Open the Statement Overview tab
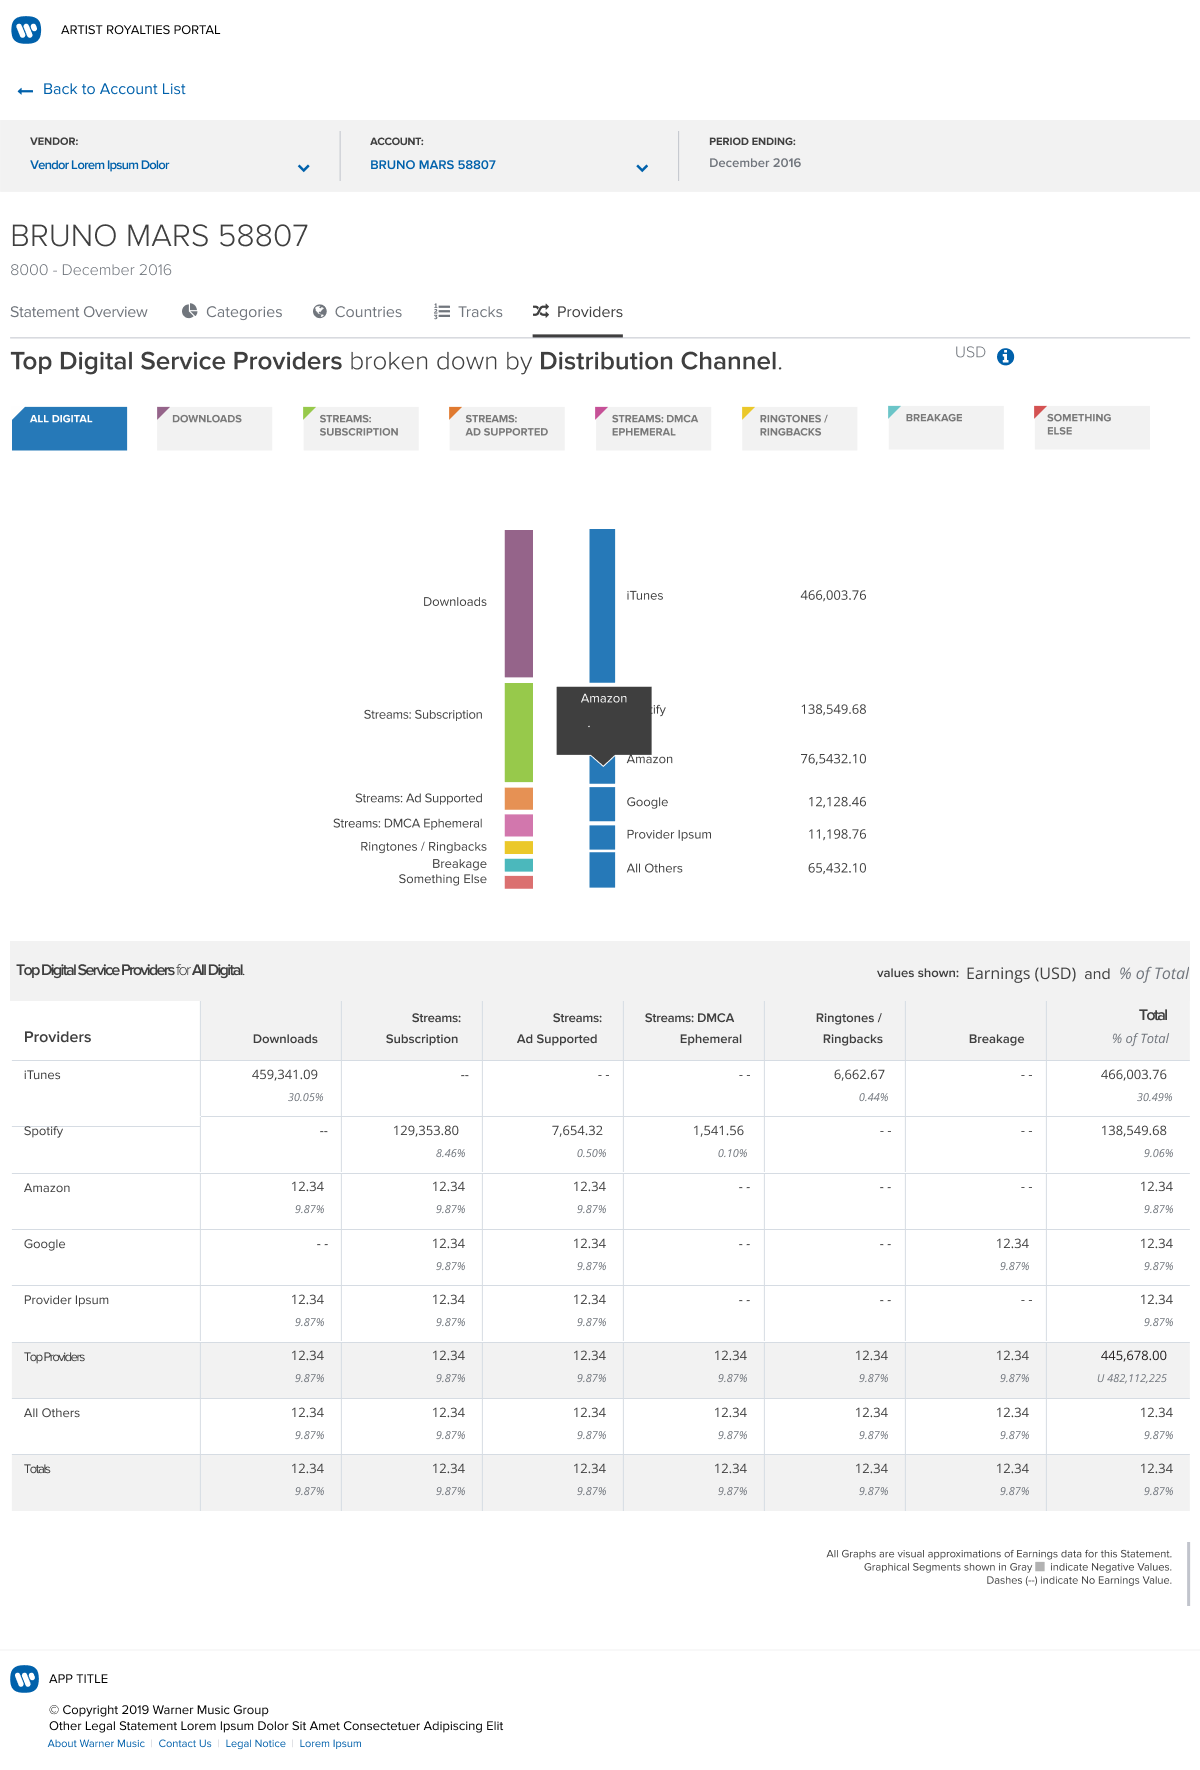Image resolution: width=1200 pixels, height=1770 pixels. click(x=79, y=312)
